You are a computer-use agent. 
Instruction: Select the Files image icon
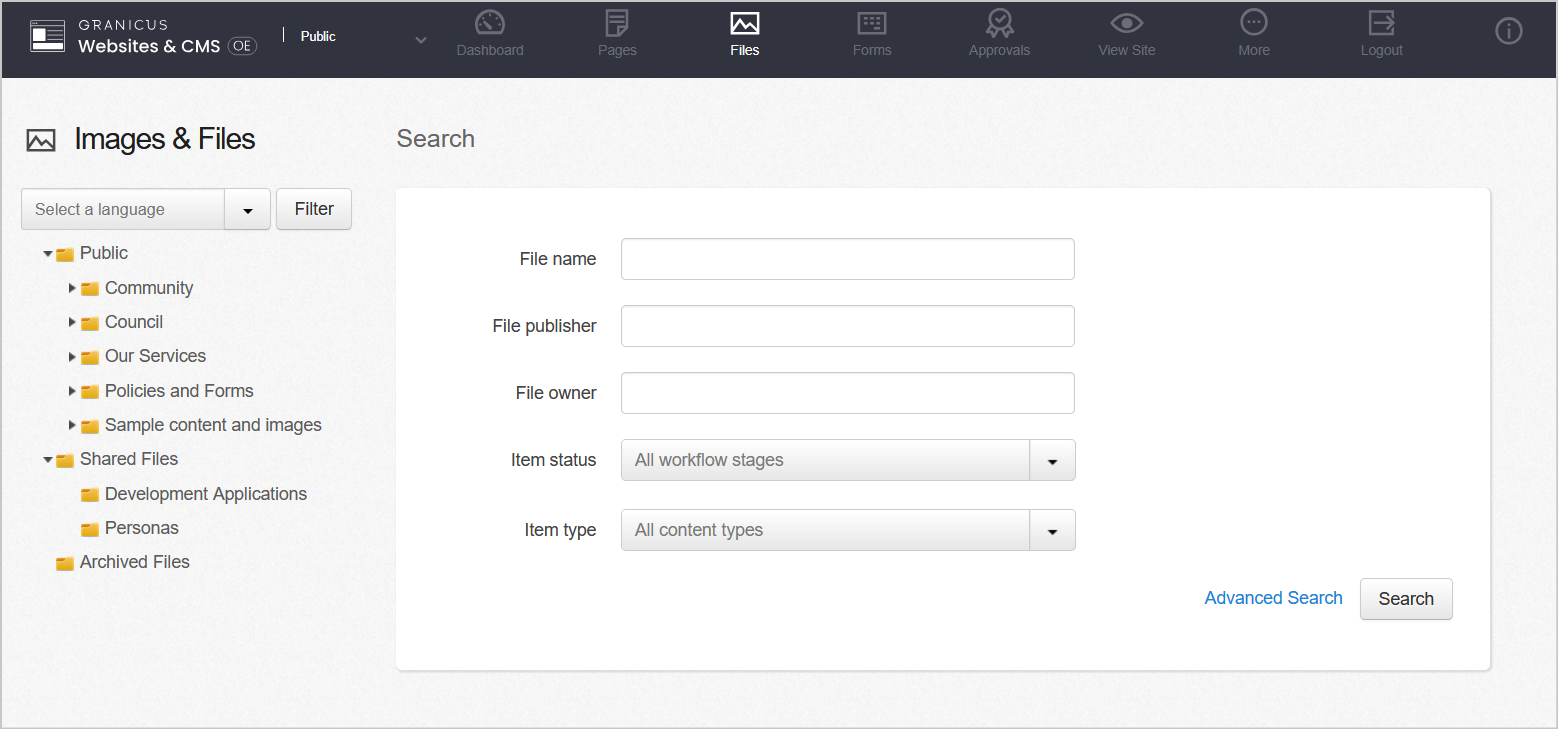745,23
